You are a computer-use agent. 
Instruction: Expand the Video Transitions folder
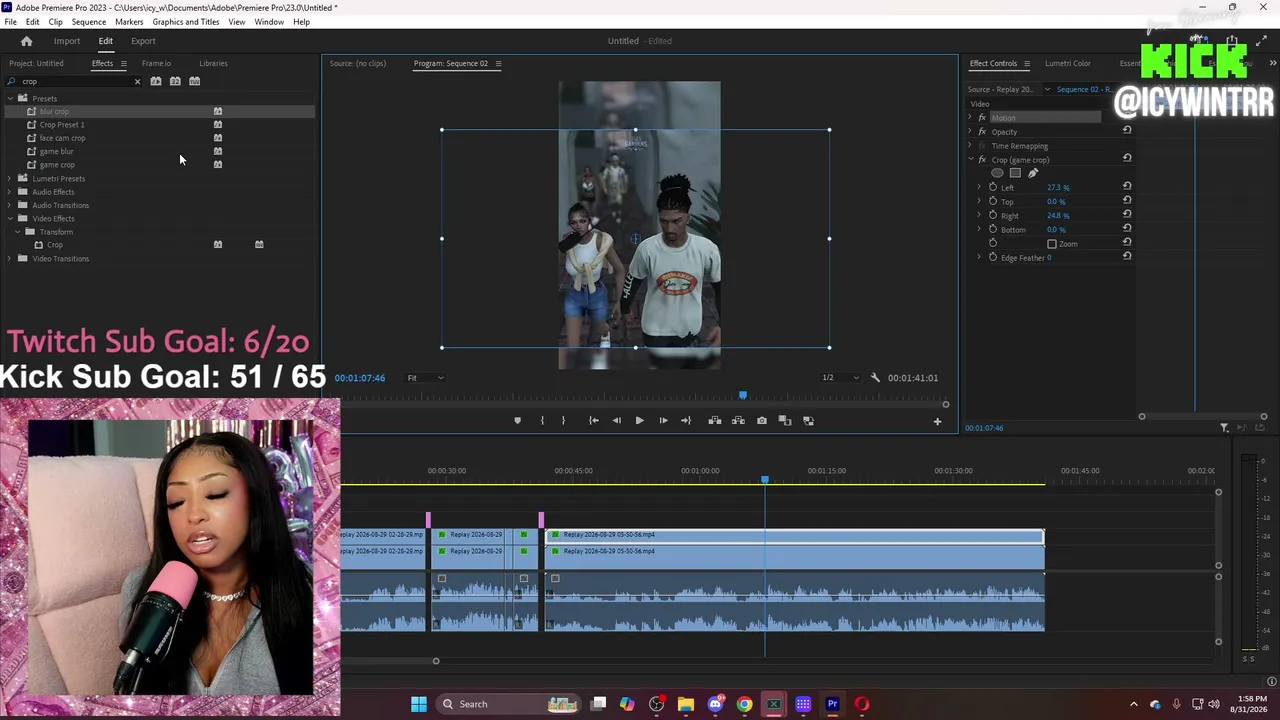click(x=10, y=258)
